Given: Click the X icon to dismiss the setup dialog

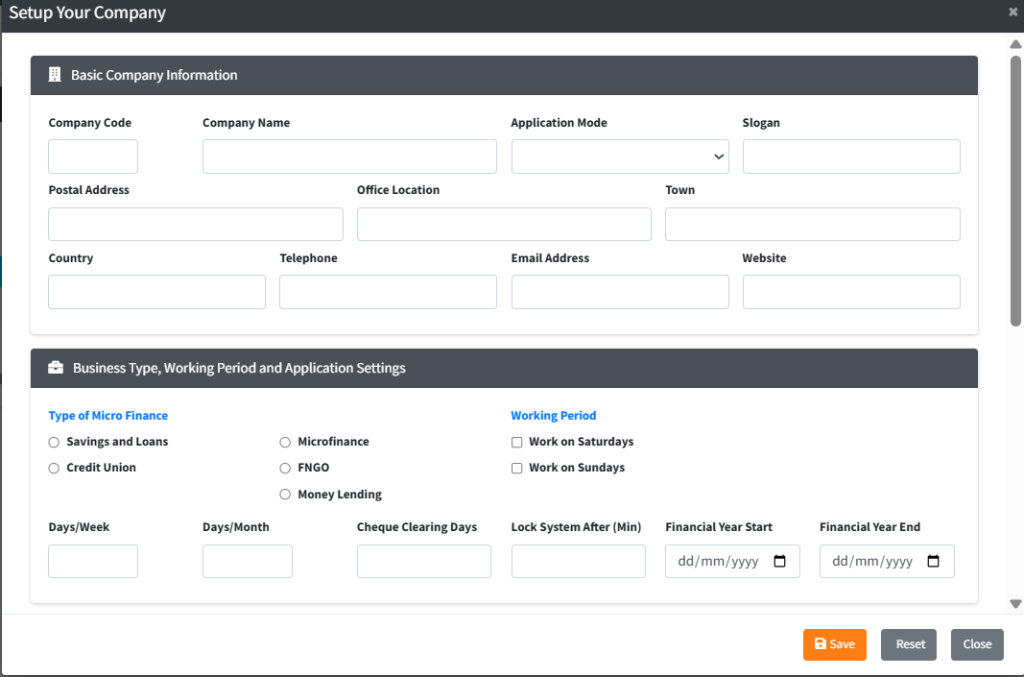Looking at the screenshot, I should coord(1013,13).
